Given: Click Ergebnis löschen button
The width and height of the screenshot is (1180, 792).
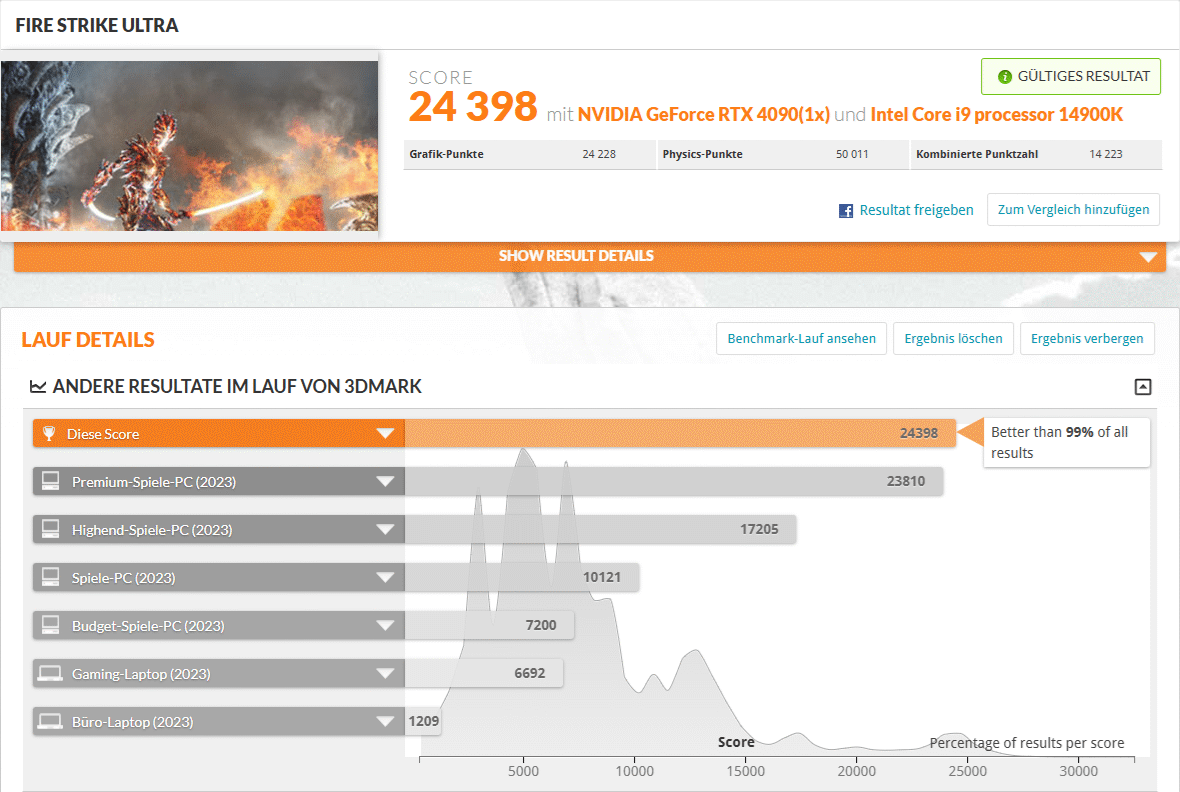Looking at the screenshot, I should tap(953, 339).
